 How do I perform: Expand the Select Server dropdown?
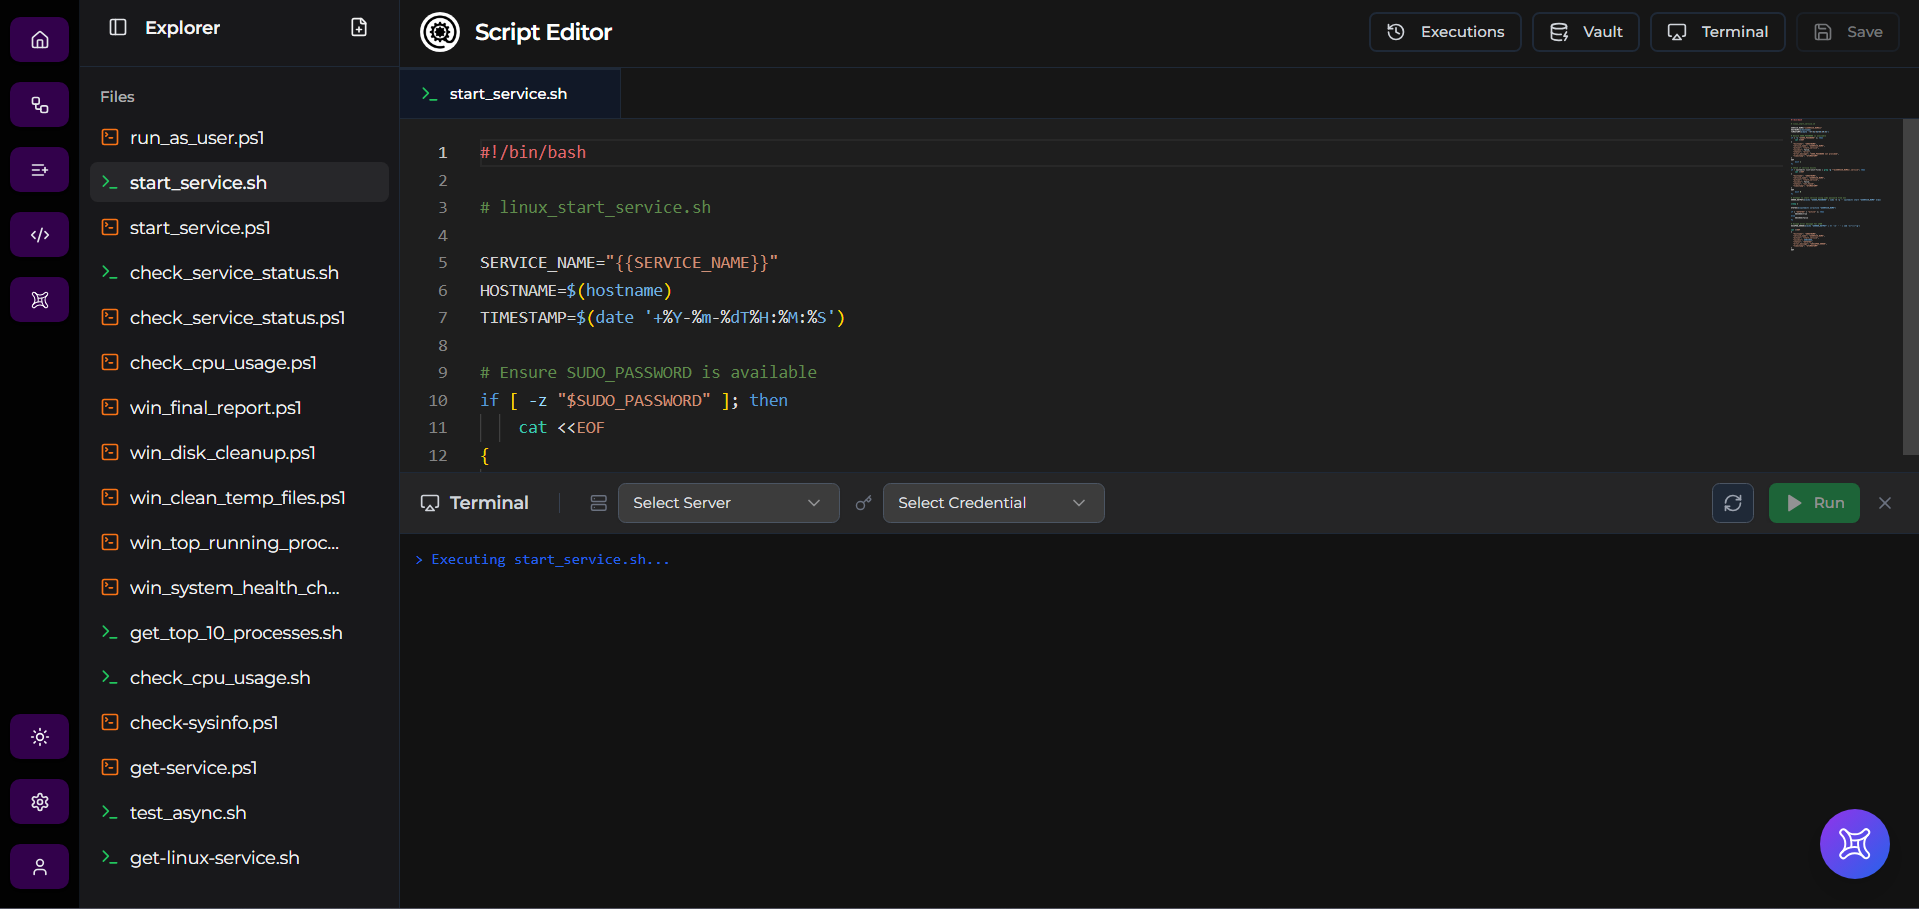[728, 503]
